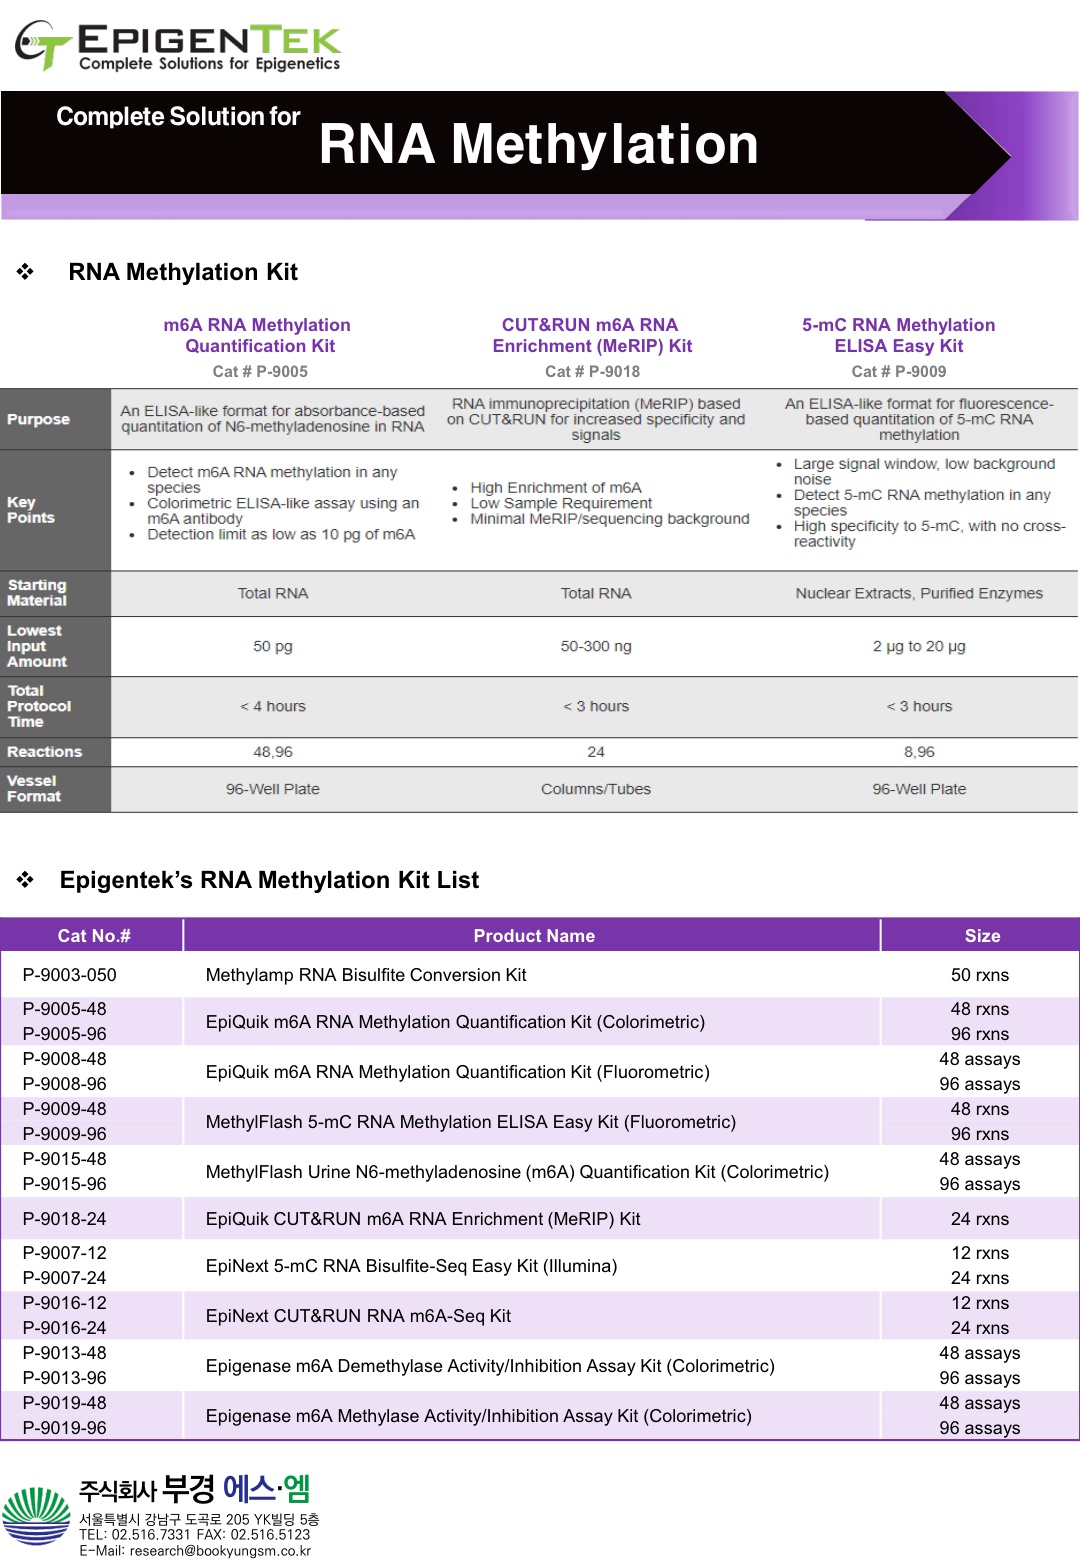Select catalog number P-9005-48
Viewport: 1080px width, 1560px height.
tap(65, 1009)
